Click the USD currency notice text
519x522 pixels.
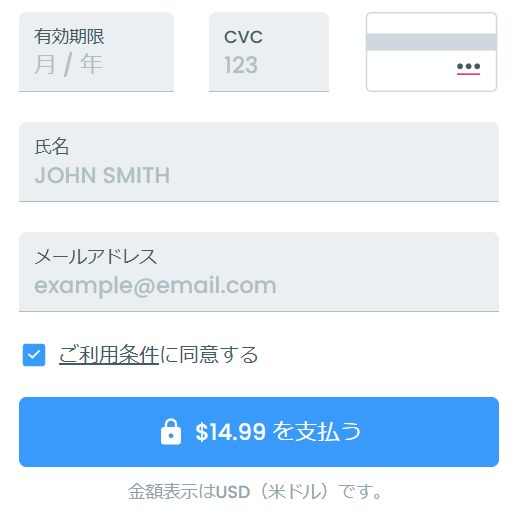[x=255, y=492]
